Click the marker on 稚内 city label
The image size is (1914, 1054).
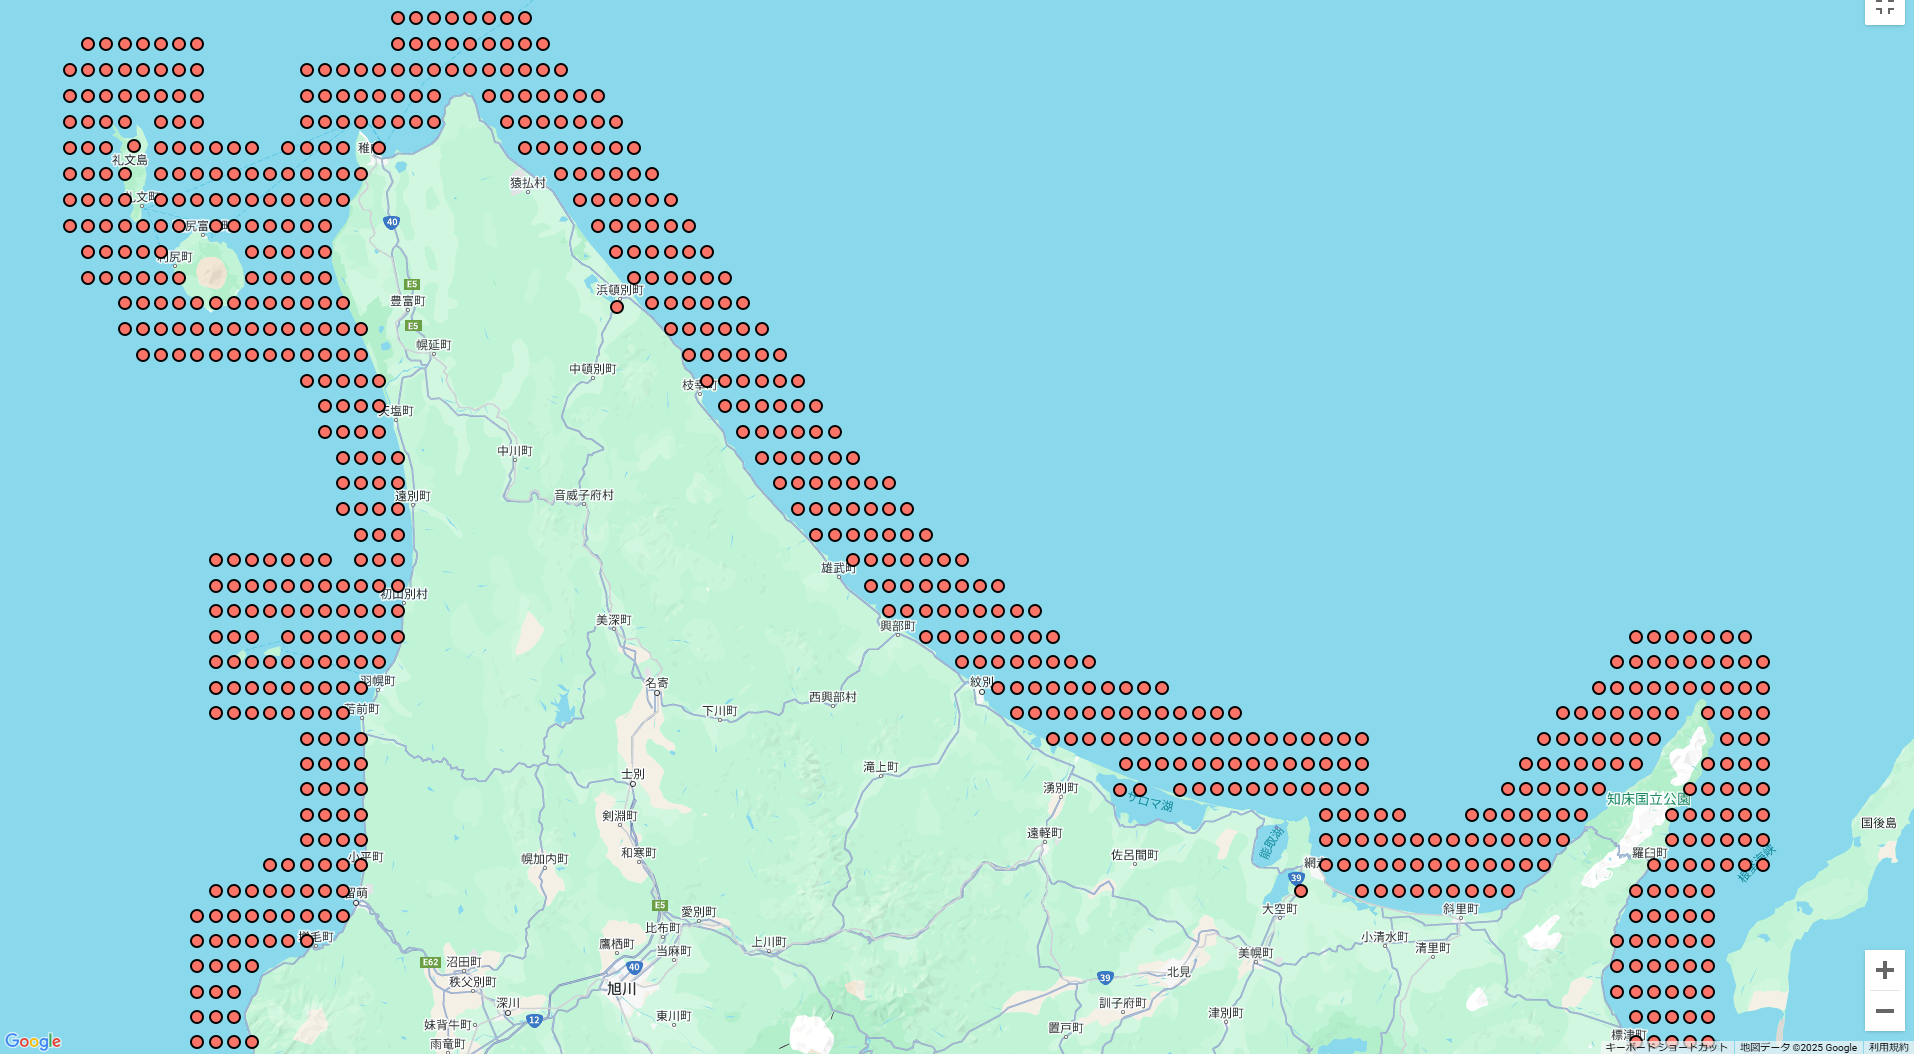pyautogui.click(x=379, y=148)
